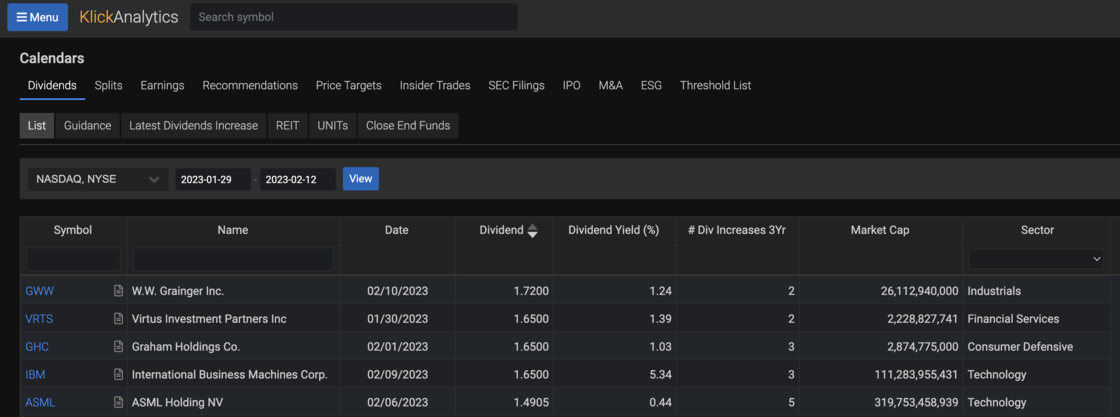The image size is (1120, 417).
Task: Sort by the Sector column header
Action: pyautogui.click(x=1037, y=231)
